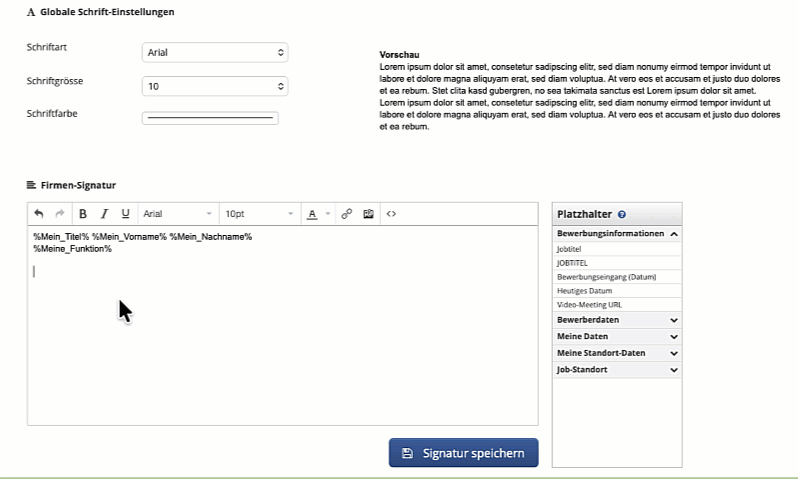Toggle bold formatting
The height and width of the screenshot is (479, 798).
pyautogui.click(x=83, y=214)
